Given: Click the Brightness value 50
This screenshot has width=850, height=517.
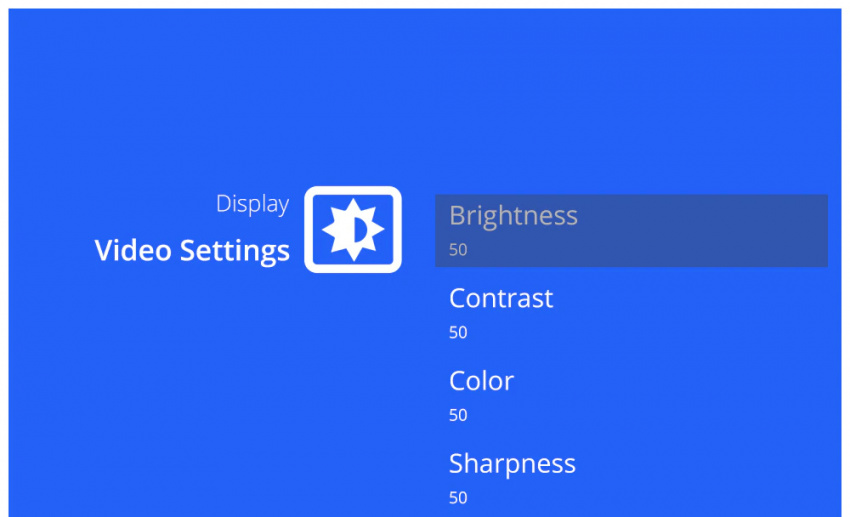Looking at the screenshot, I should point(458,250).
